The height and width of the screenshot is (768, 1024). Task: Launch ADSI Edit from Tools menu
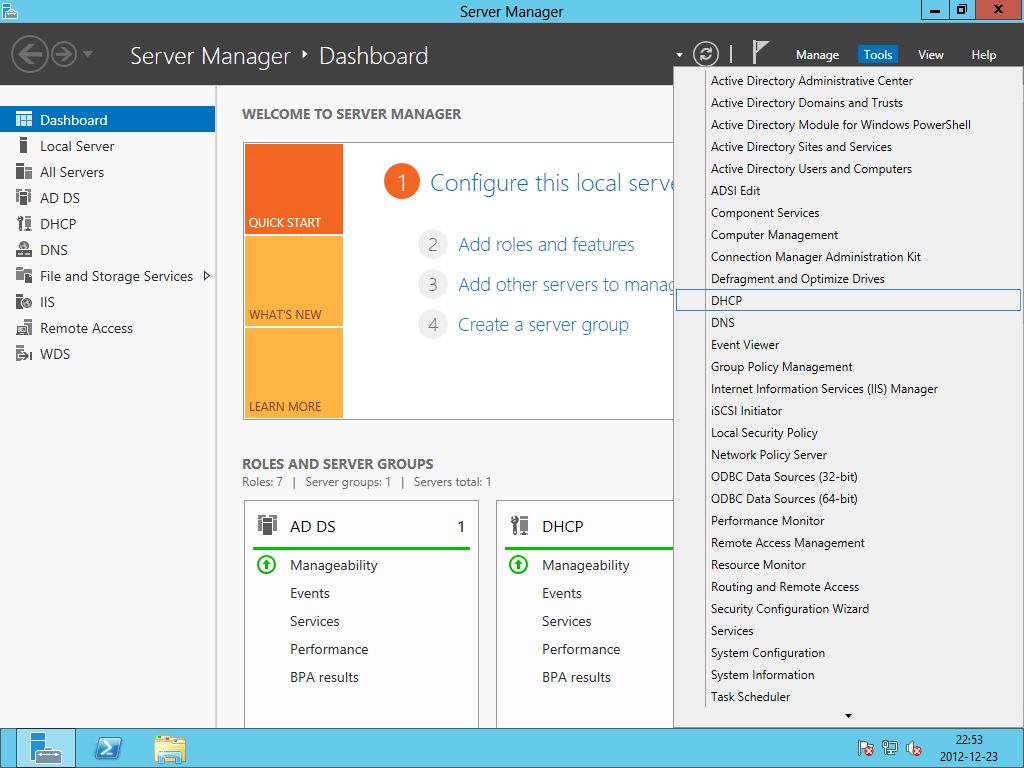click(848, 191)
